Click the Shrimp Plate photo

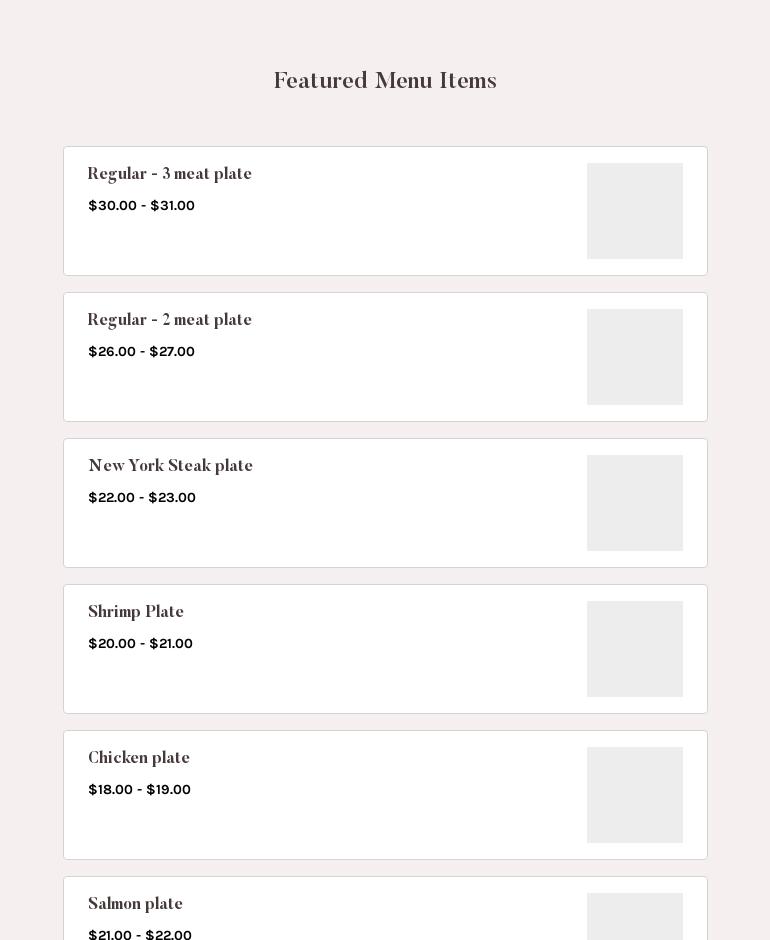[635, 649]
